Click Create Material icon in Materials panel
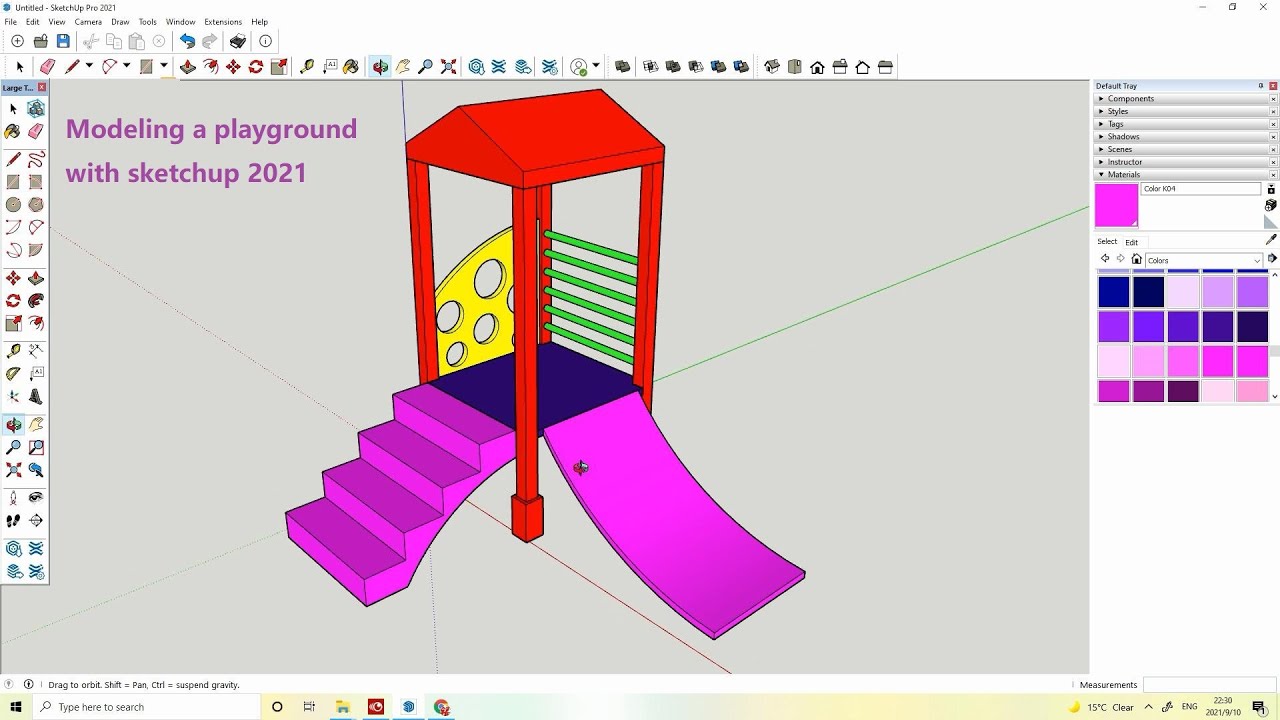1280x720 pixels. pos(1271,205)
